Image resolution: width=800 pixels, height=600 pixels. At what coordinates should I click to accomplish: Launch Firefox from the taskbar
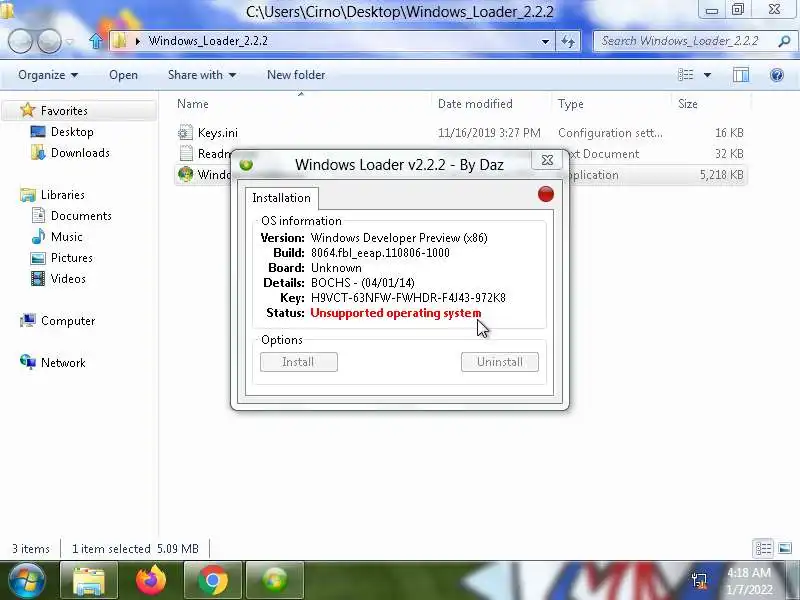click(x=151, y=580)
